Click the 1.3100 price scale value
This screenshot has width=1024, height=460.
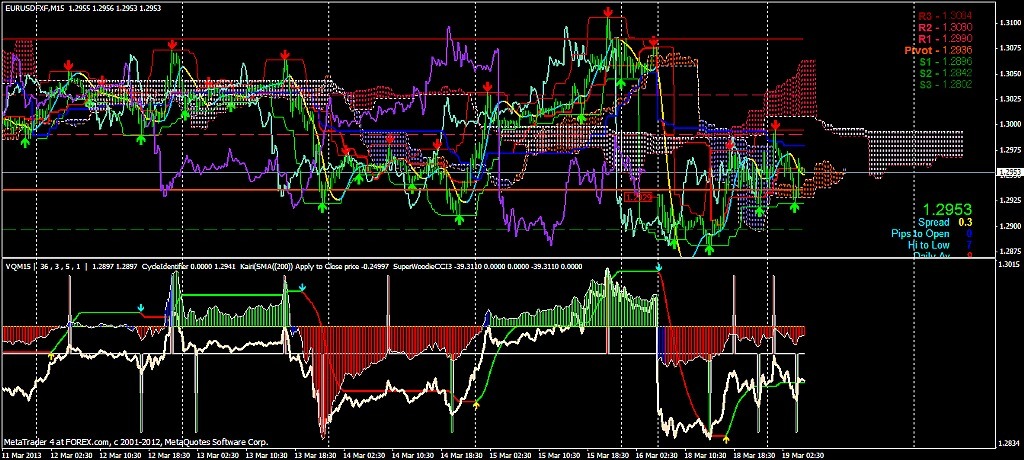point(1009,23)
